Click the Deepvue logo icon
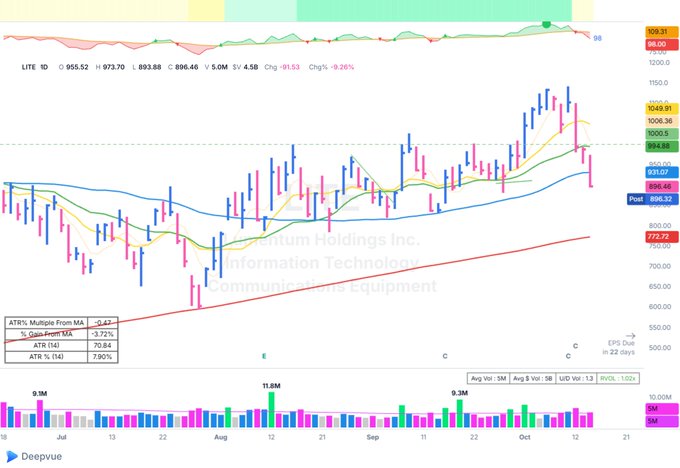This screenshot has height=468, width=680. click(12, 456)
